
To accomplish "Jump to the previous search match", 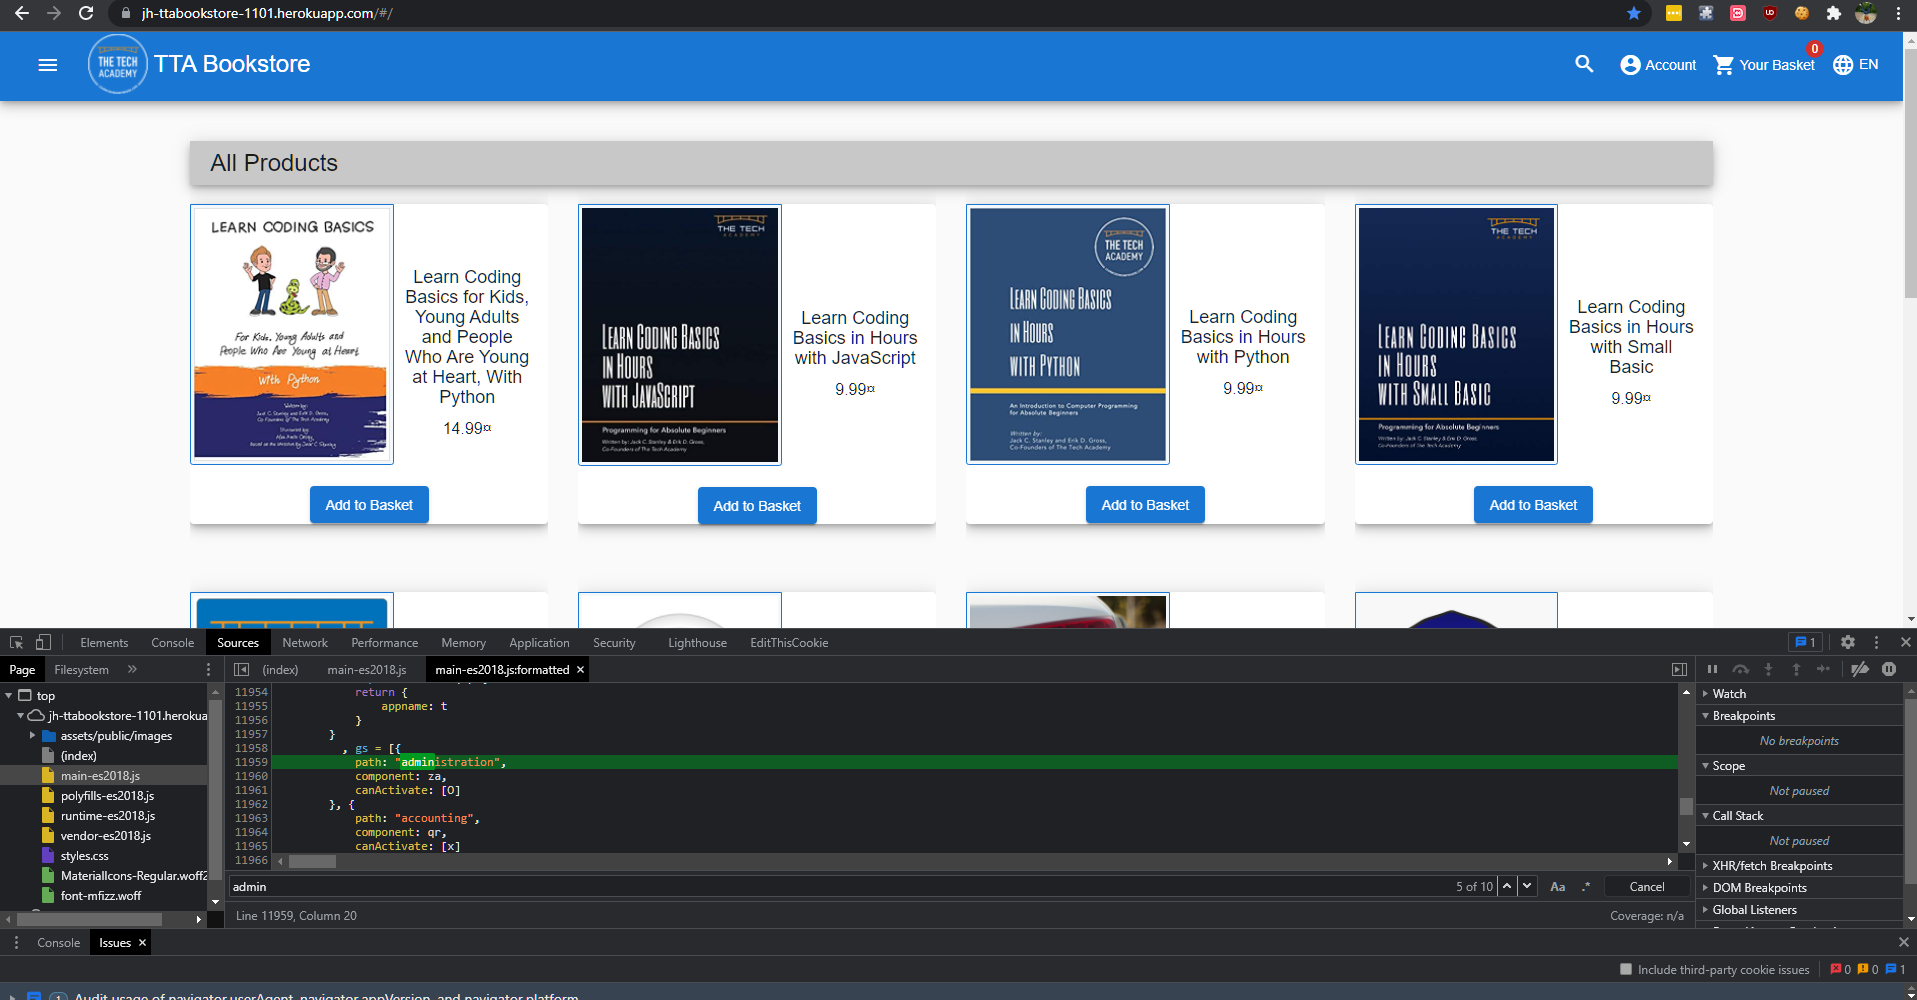I will (1507, 886).
